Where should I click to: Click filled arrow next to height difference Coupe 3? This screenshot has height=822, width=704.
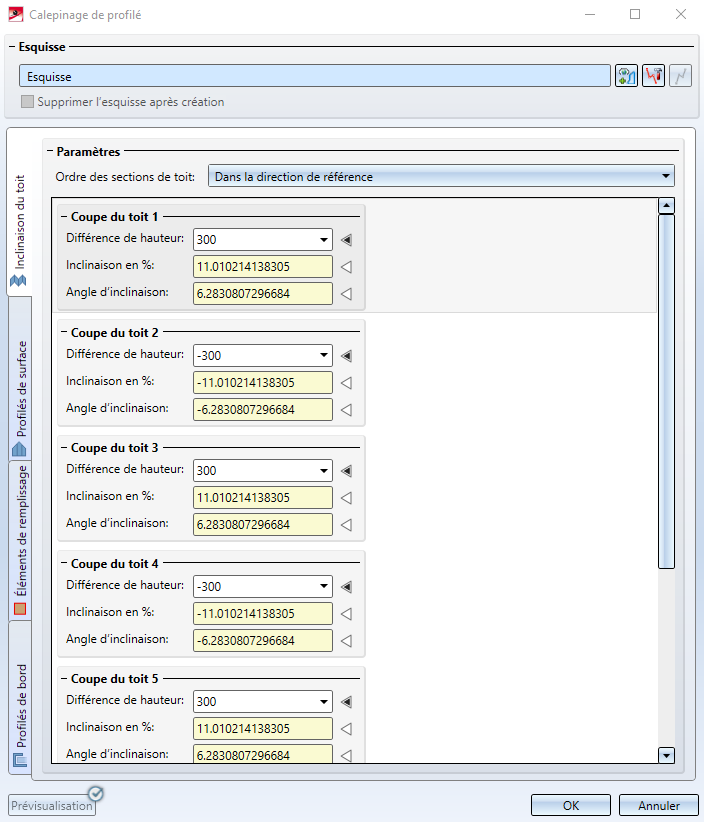coord(346,471)
